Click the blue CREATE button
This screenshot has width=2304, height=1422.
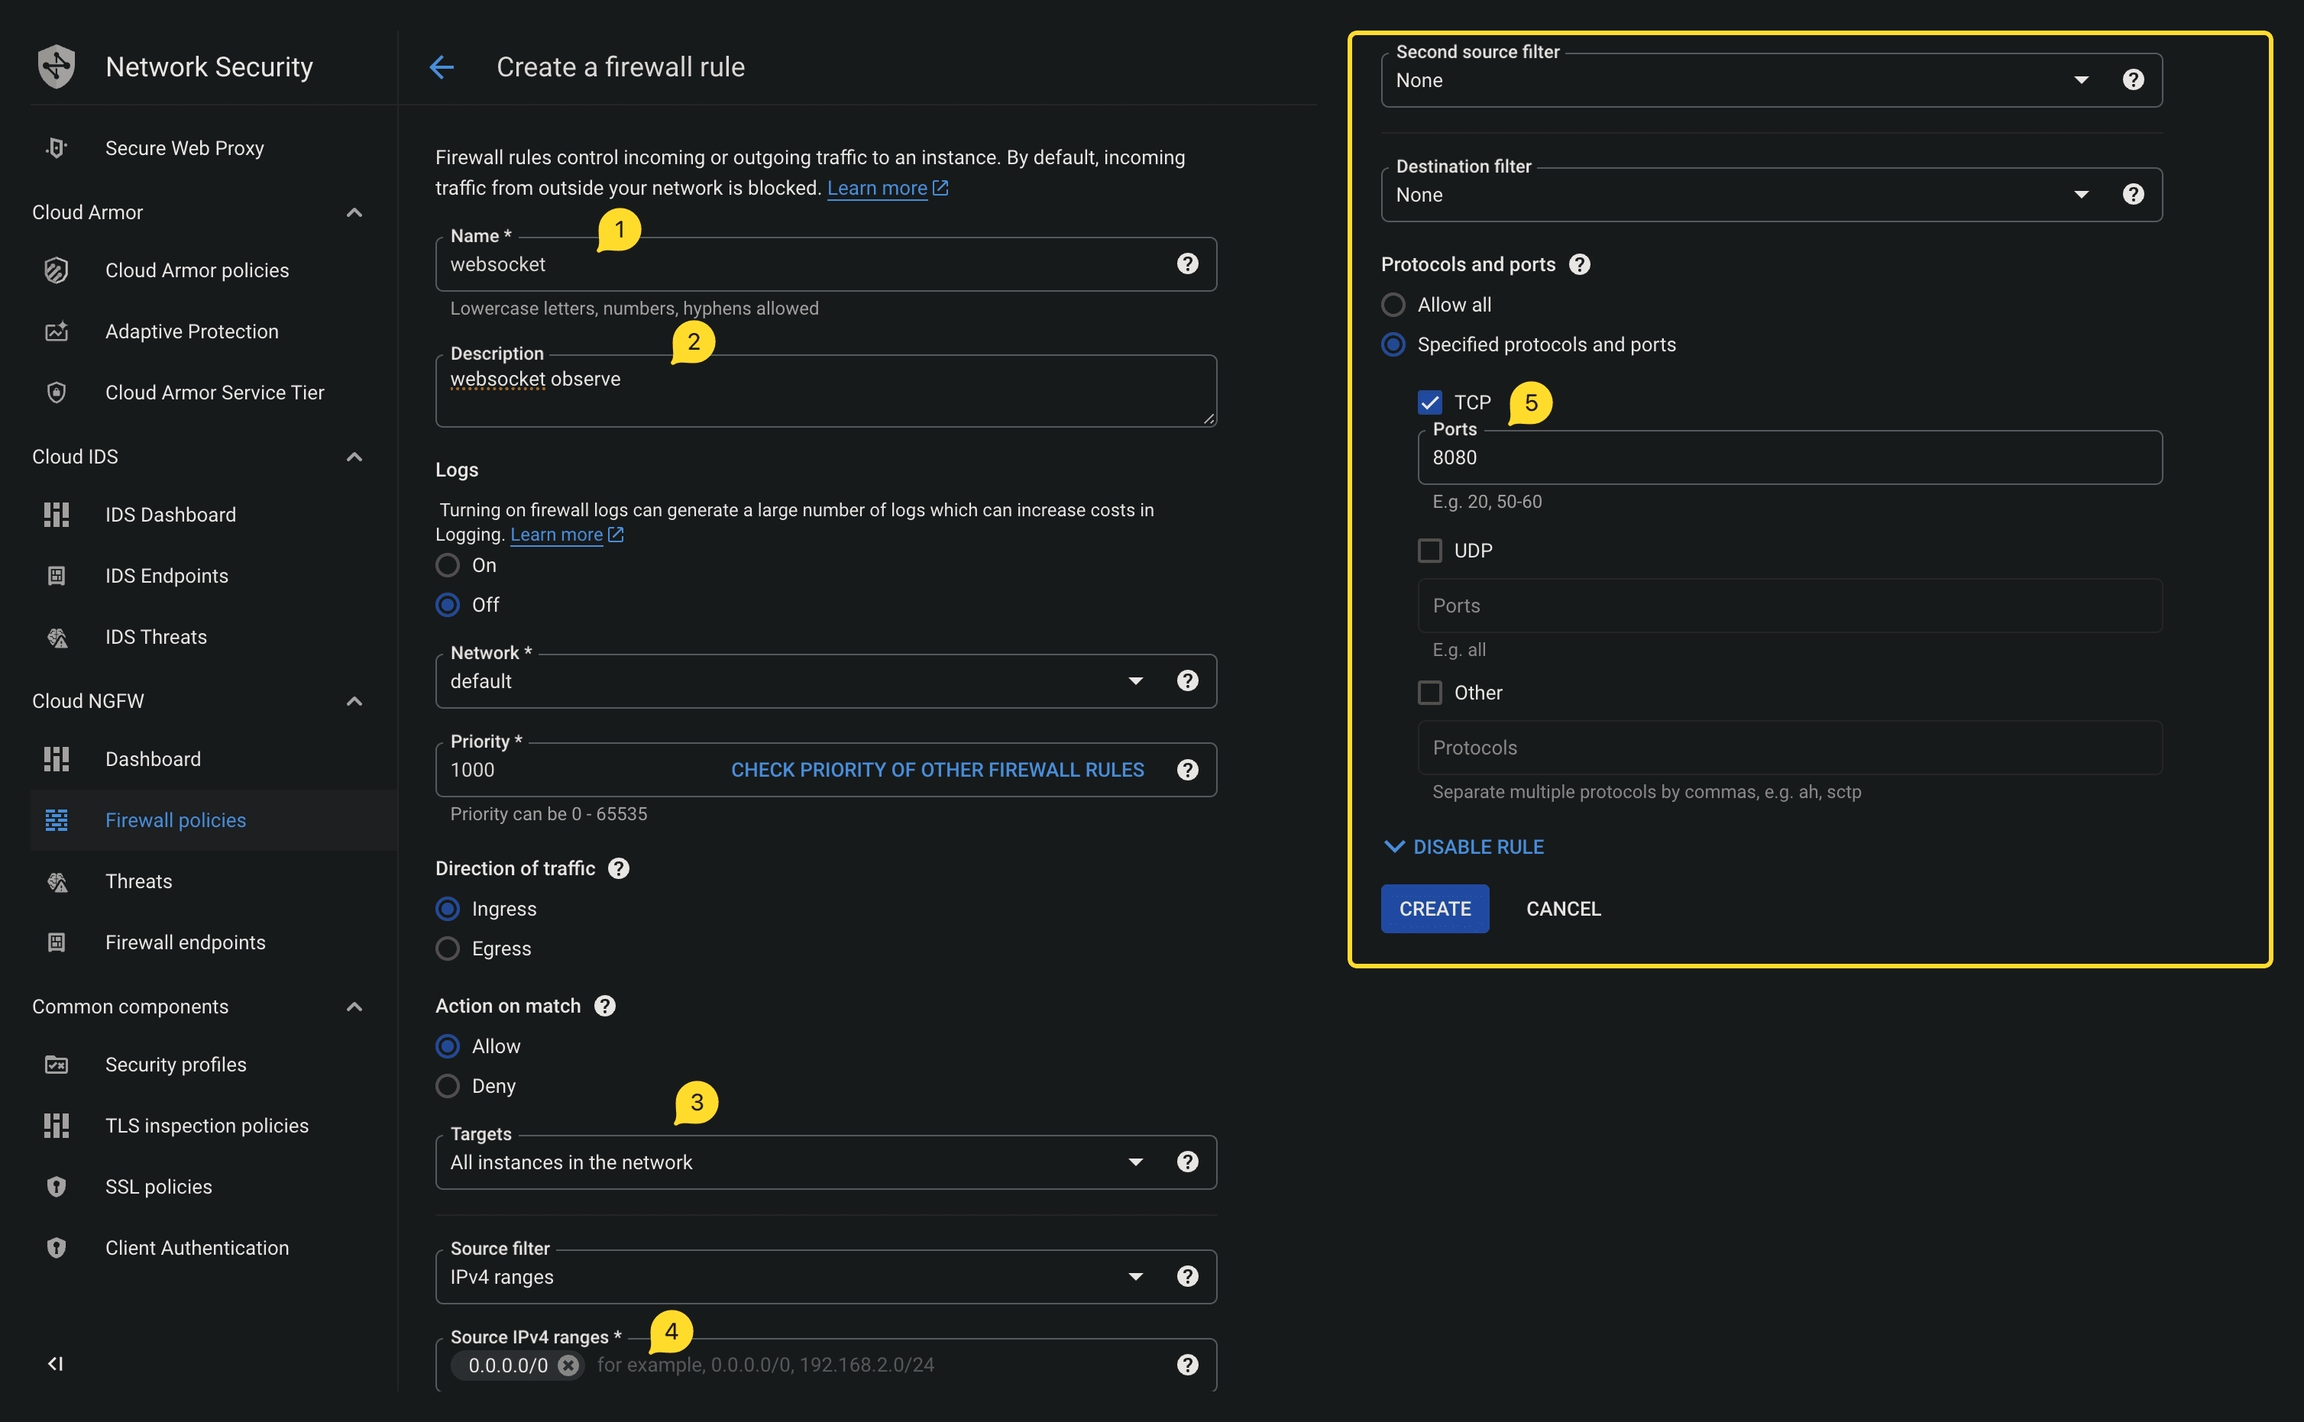[1434, 909]
